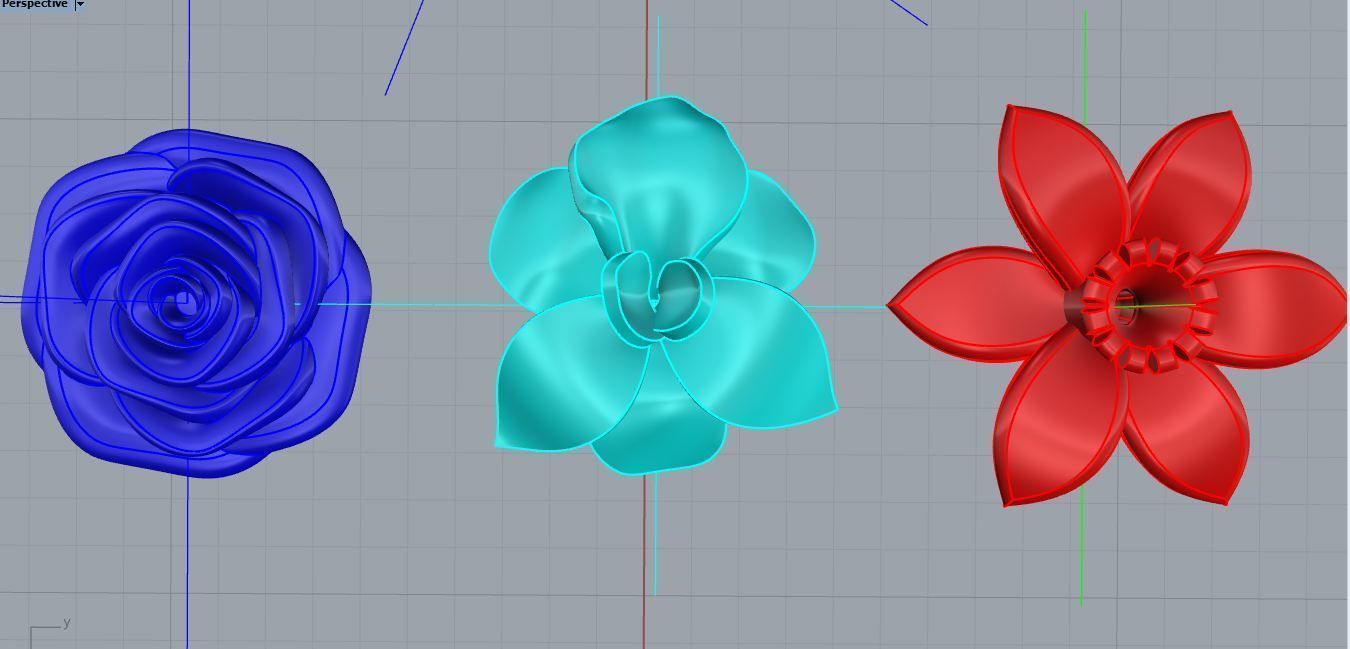Open the Perspective viewport title menu
The width and height of the screenshot is (1350, 649).
35,4
